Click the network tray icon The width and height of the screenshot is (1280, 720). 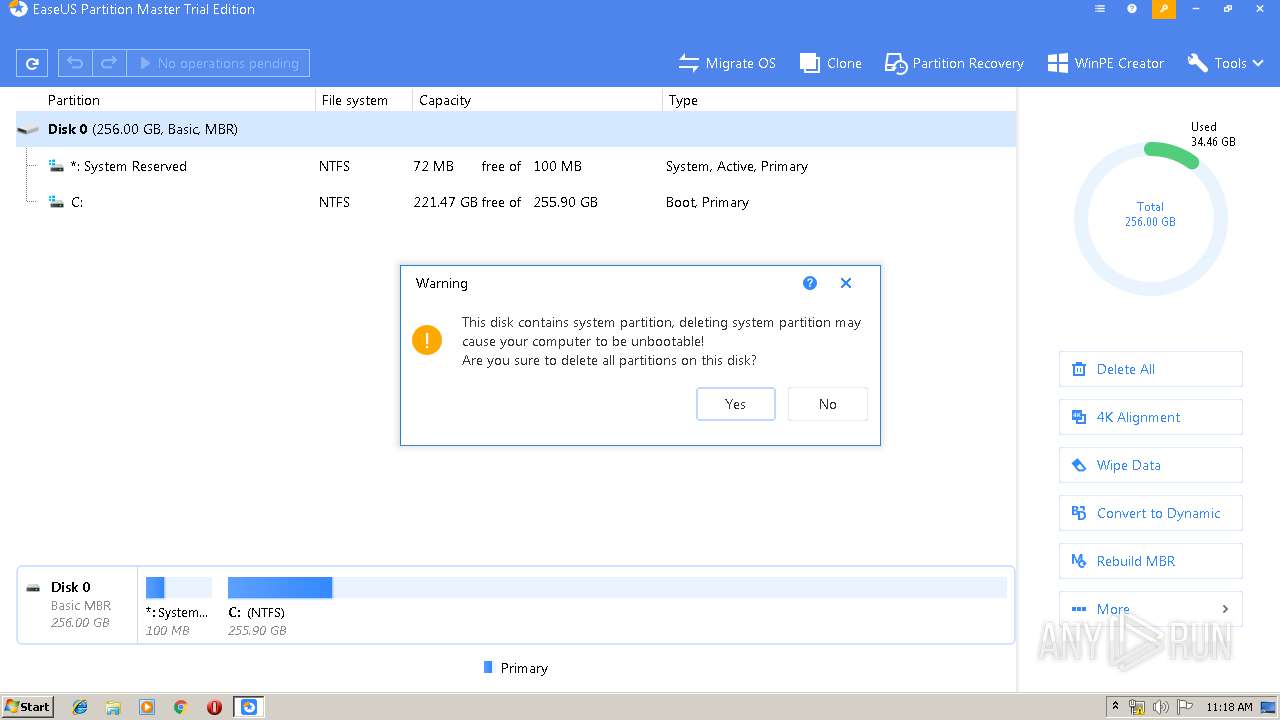click(x=1137, y=707)
